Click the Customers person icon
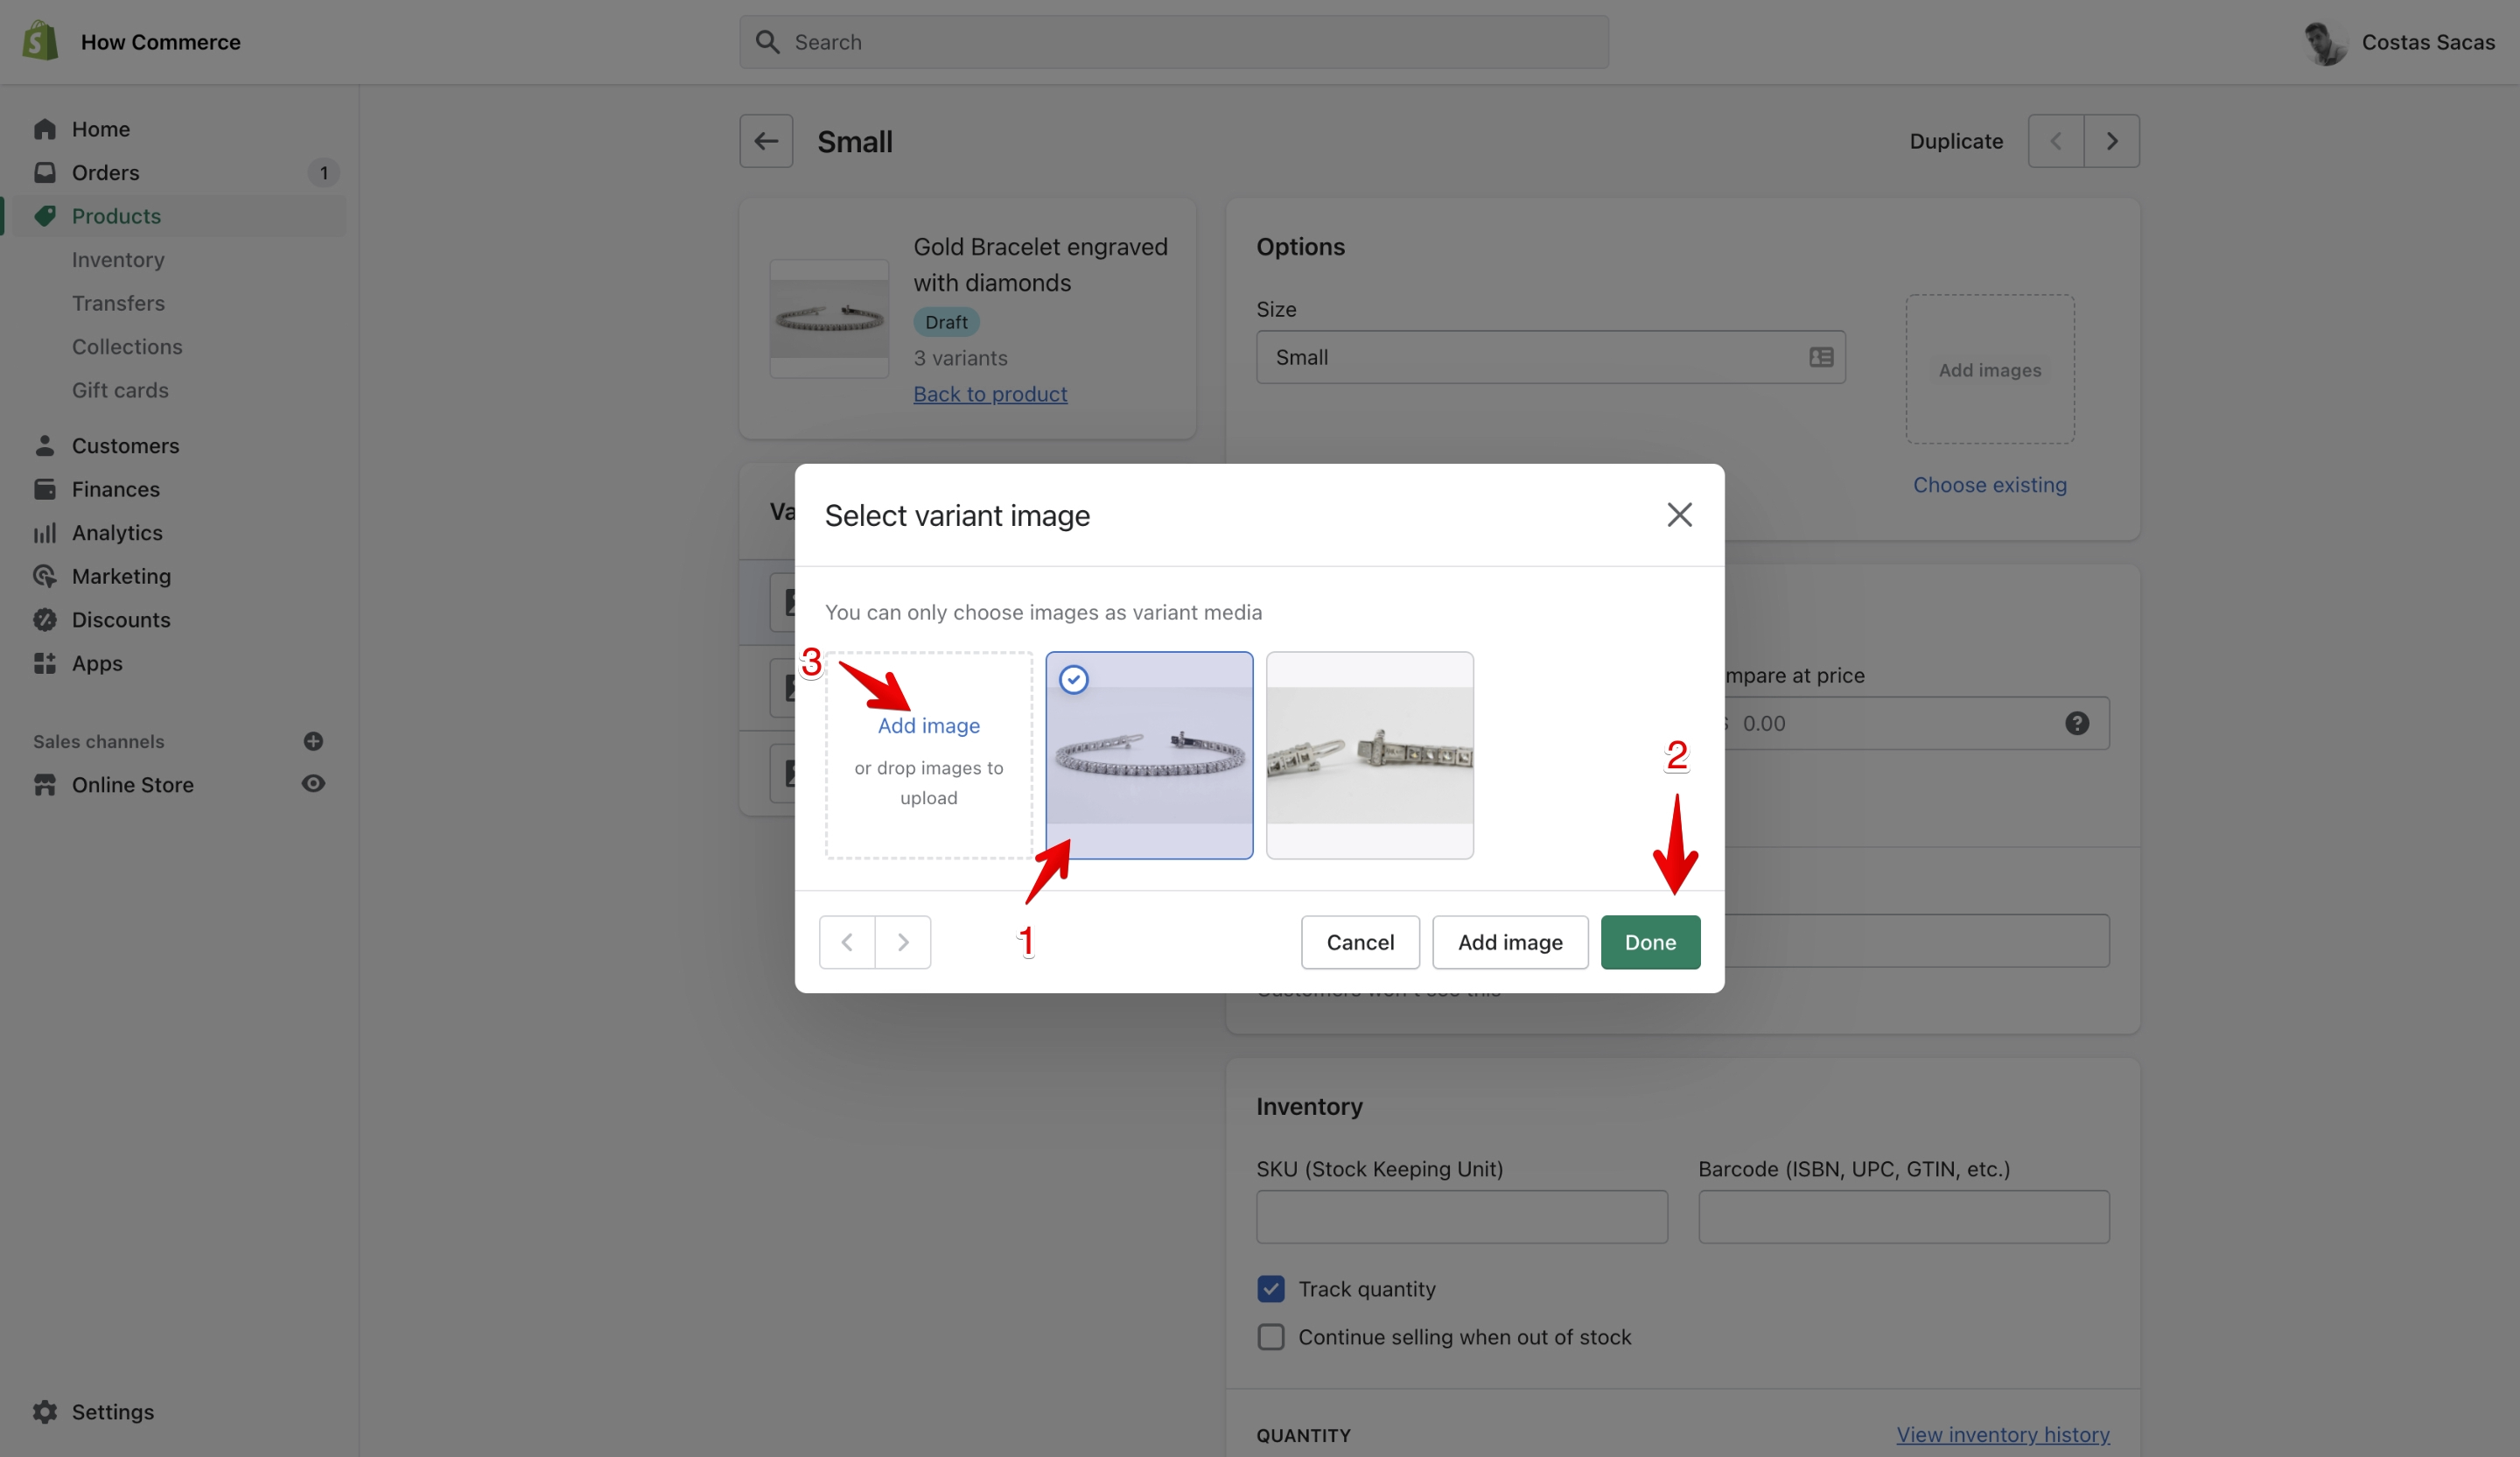The height and width of the screenshot is (1457, 2520). tap(45, 445)
